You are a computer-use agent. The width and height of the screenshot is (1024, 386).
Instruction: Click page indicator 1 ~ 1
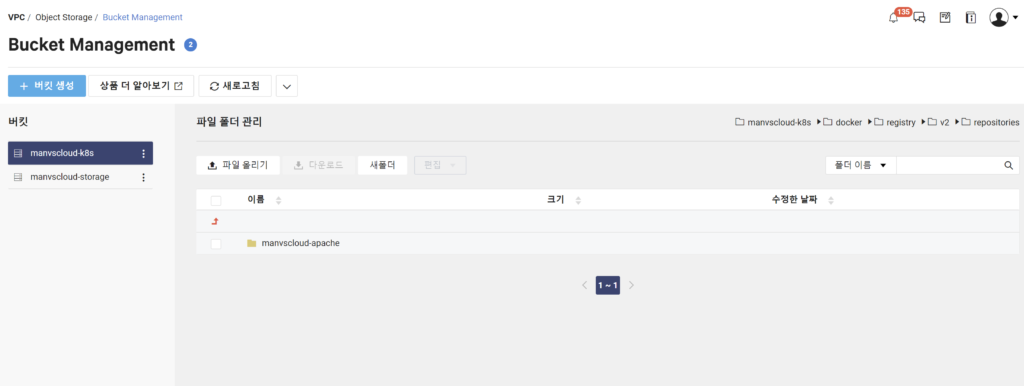(x=608, y=285)
